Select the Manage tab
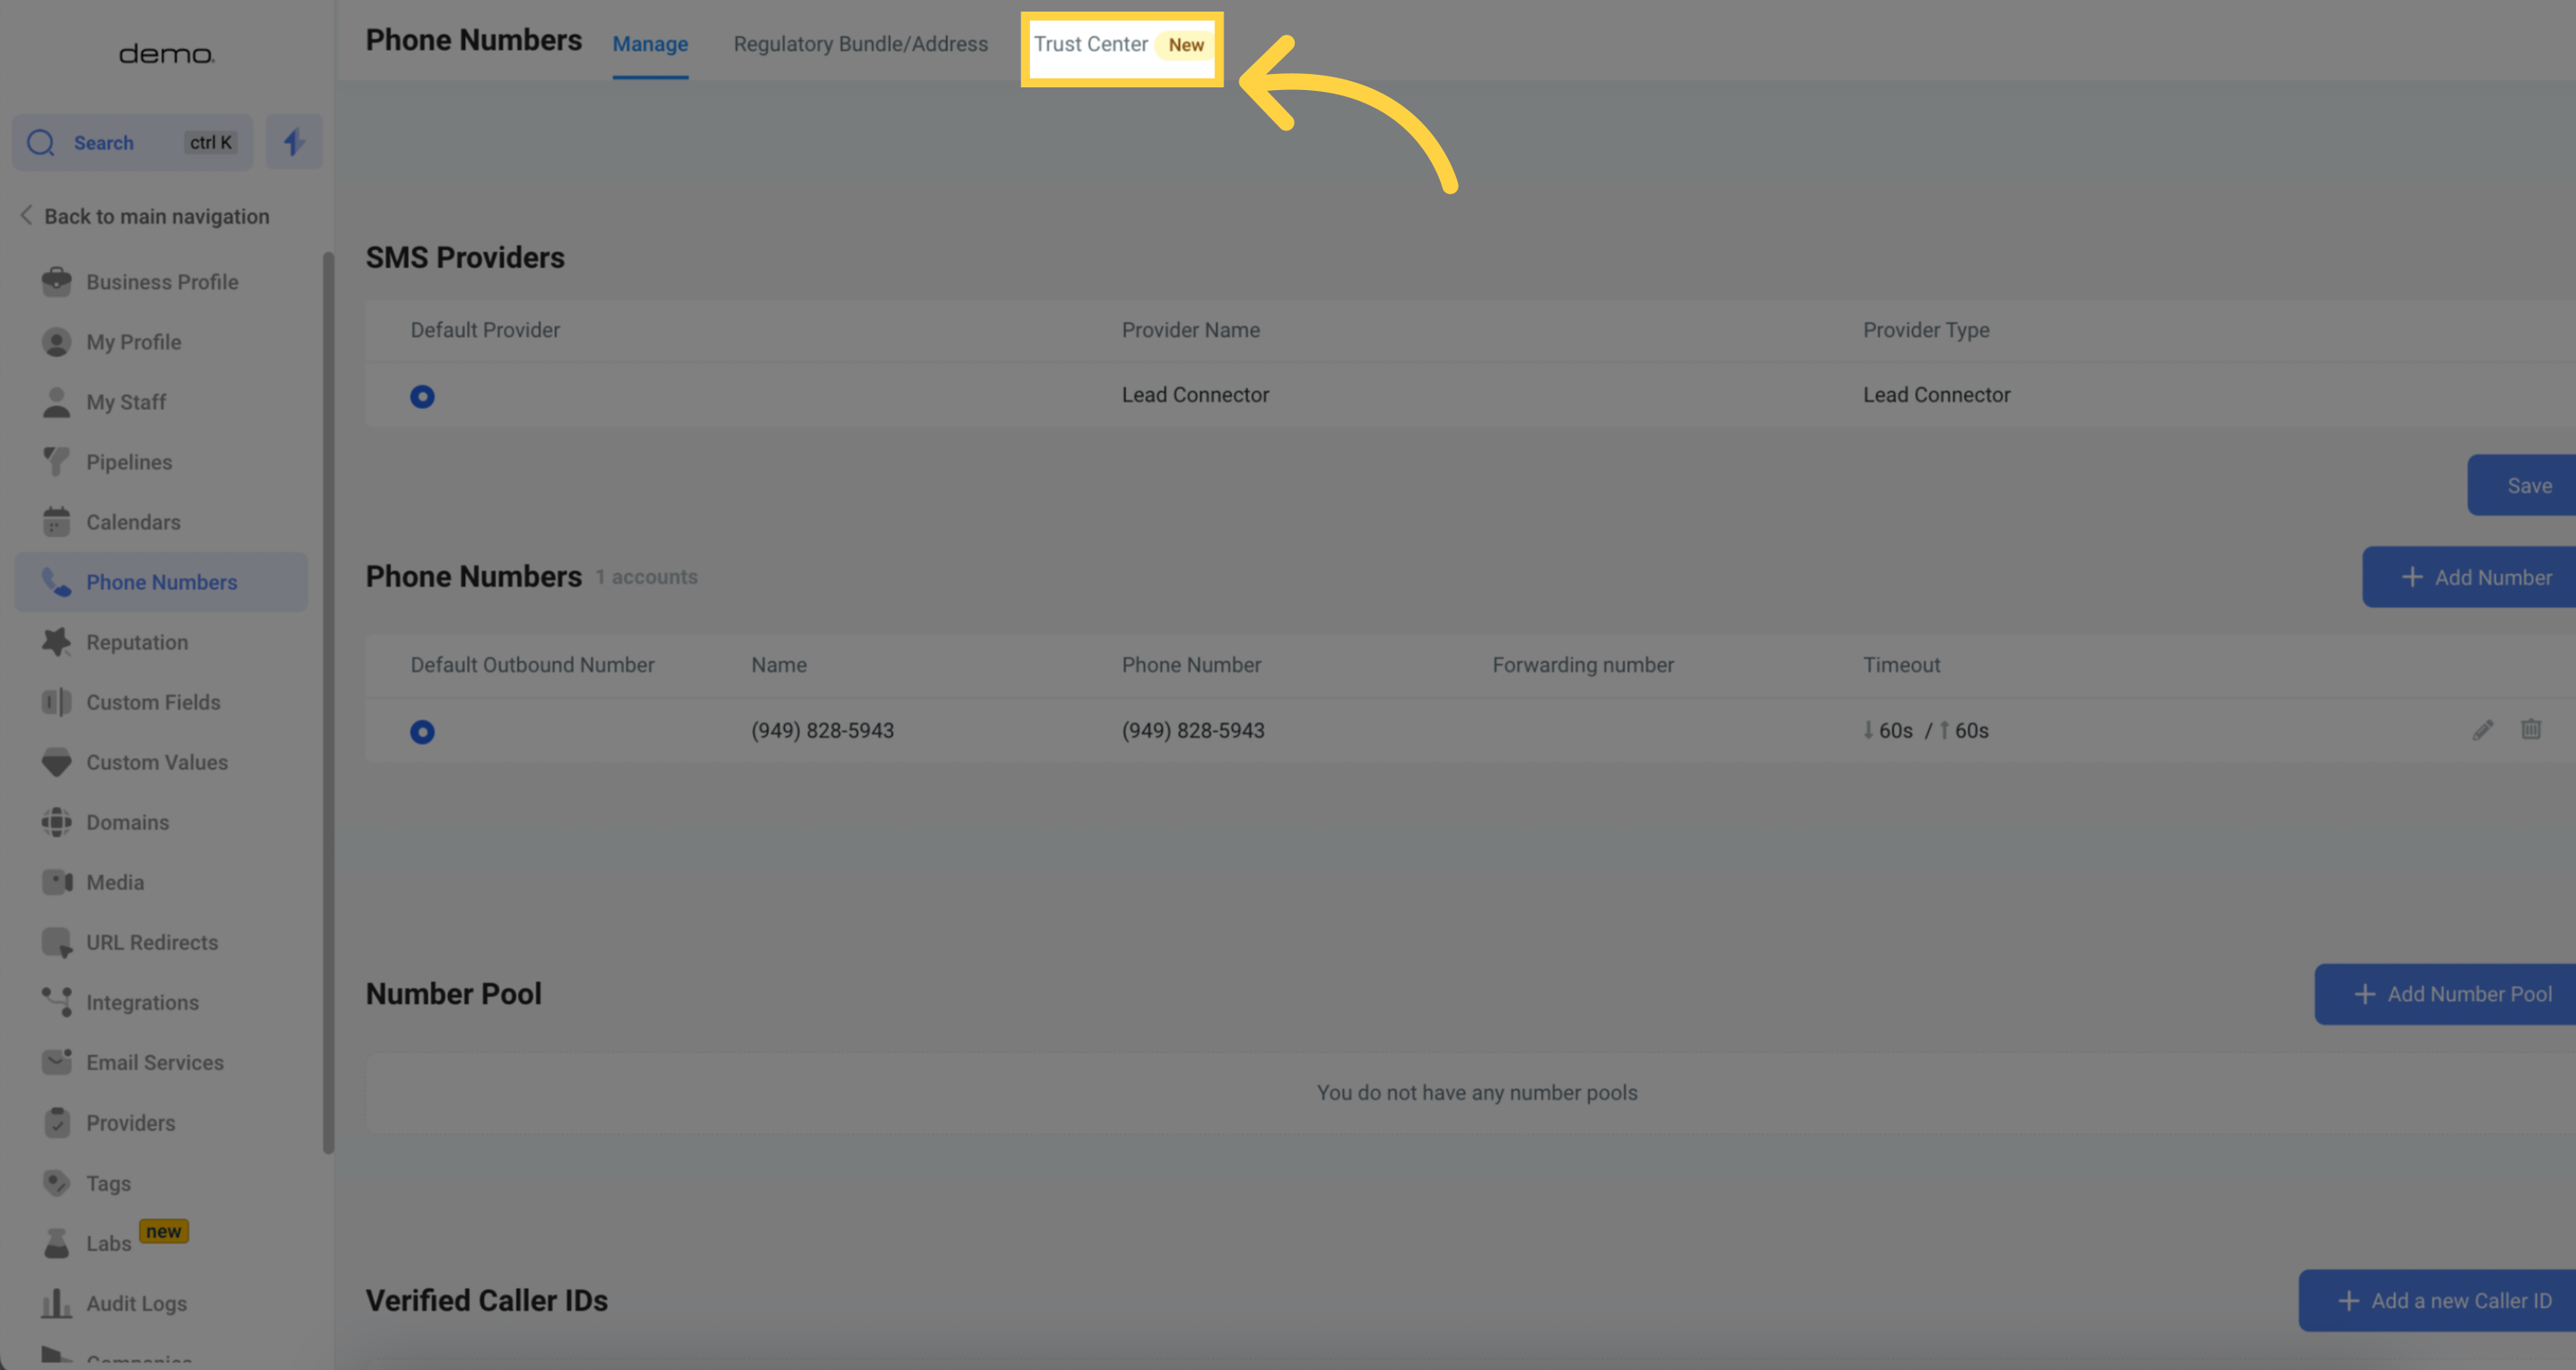Viewport: 2576px width, 1370px height. [x=650, y=45]
